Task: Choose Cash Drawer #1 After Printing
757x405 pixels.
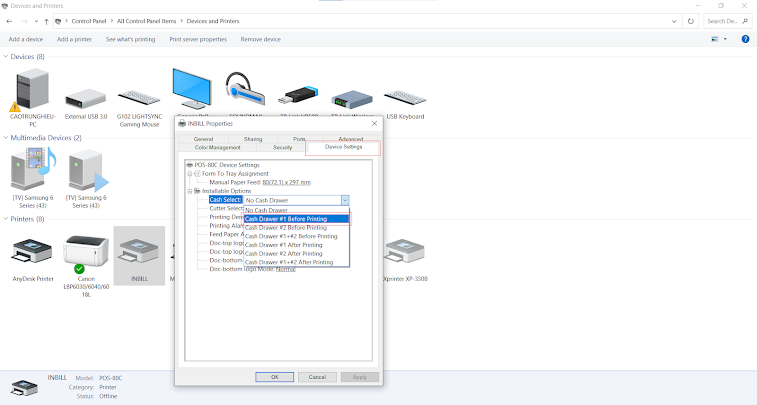Action: (x=296, y=245)
